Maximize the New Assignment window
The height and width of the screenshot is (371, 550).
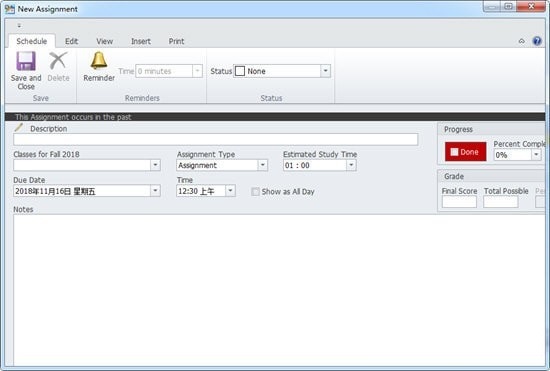[508, 6]
